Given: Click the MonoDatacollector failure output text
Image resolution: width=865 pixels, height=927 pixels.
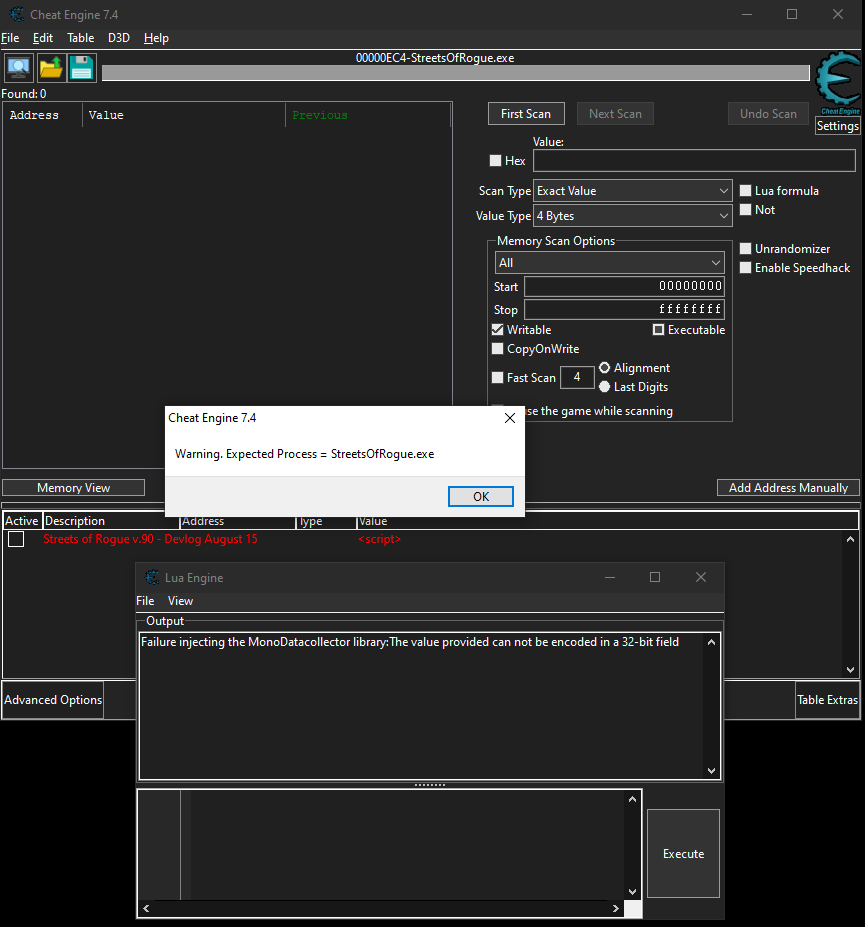Looking at the screenshot, I should point(410,642).
